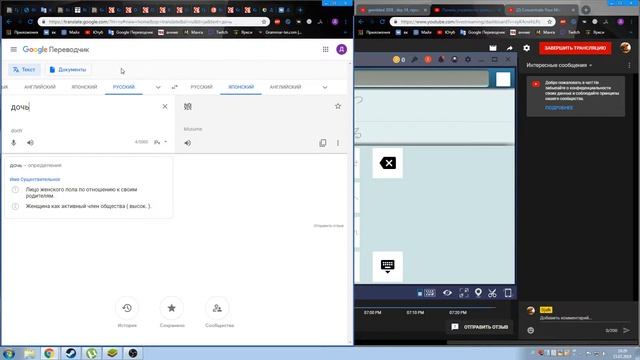This screenshot has height=360, width=640.
Task: Open Windows Start menu
Action: pyautogui.click(x=9, y=353)
